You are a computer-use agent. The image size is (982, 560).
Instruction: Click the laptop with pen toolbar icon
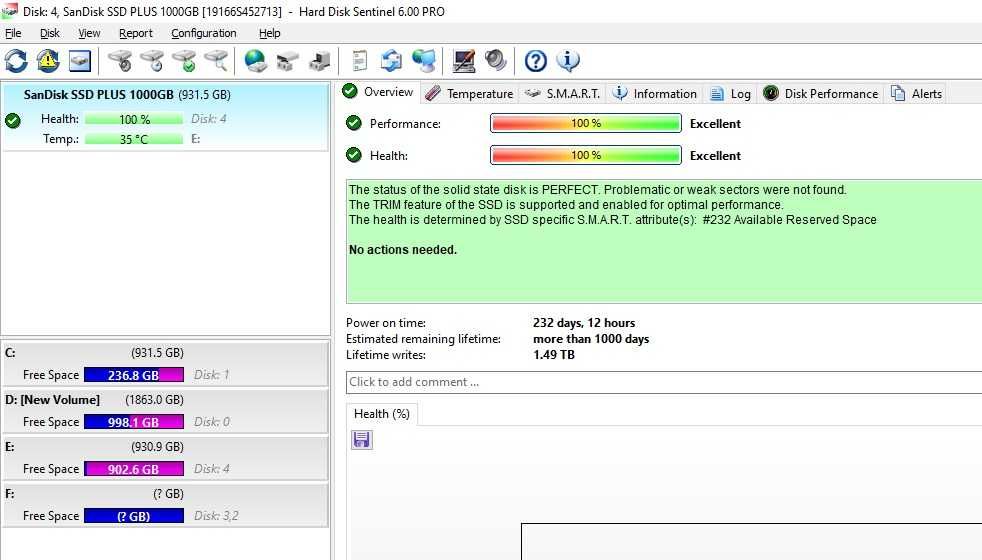[x=463, y=61]
